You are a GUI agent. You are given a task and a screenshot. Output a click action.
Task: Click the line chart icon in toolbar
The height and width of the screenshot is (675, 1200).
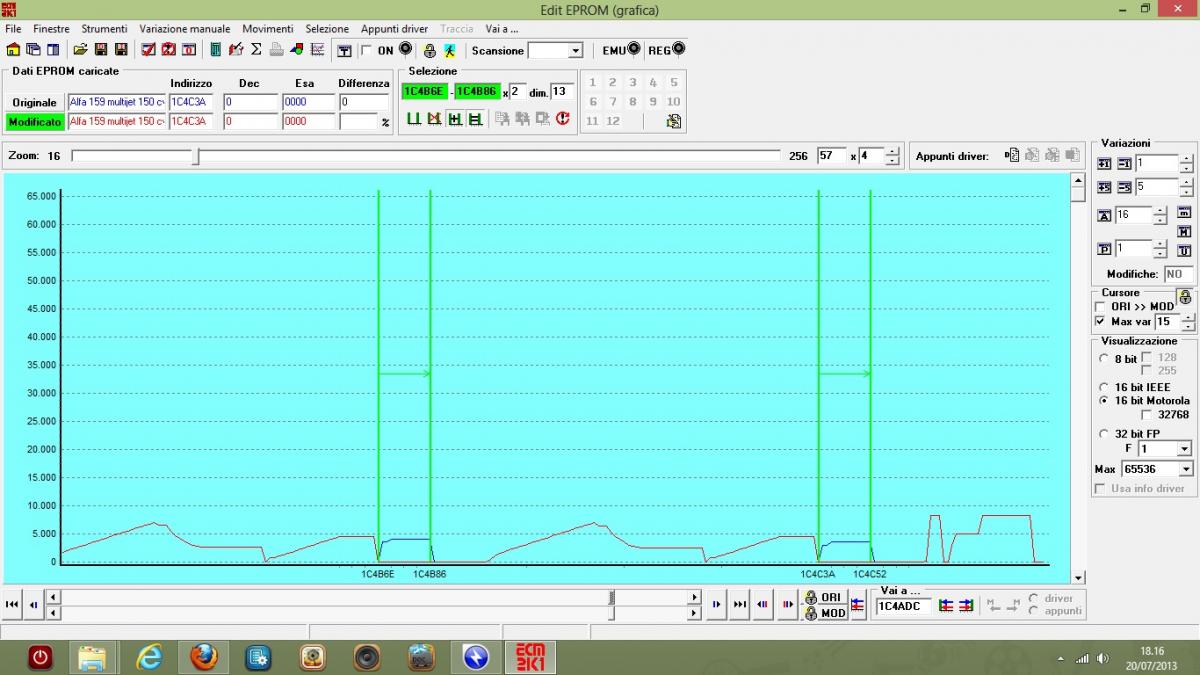(x=317, y=50)
